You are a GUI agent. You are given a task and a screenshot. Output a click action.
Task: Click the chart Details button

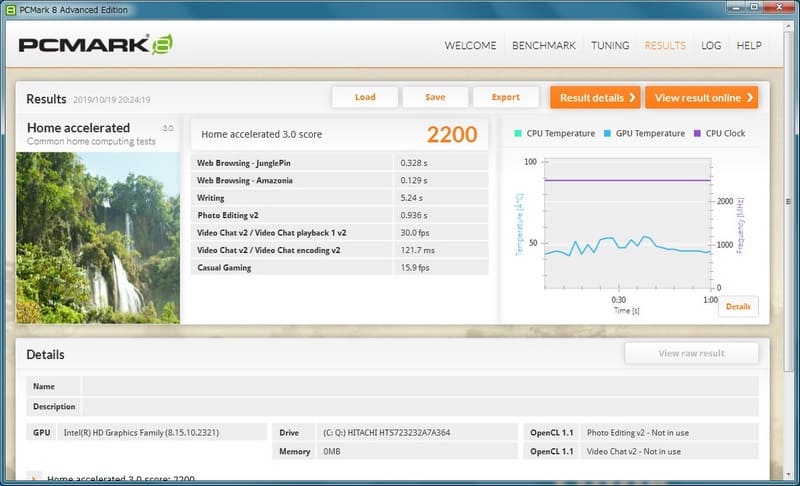point(738,306)
